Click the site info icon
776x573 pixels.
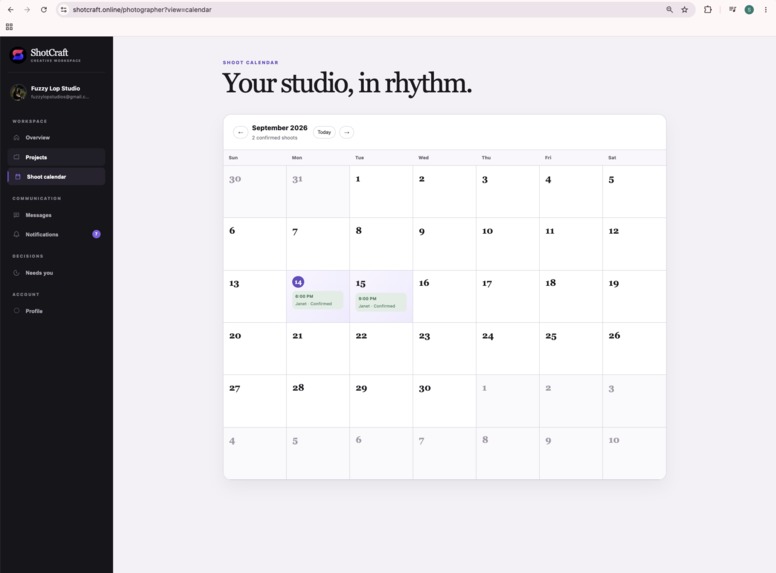64,9
